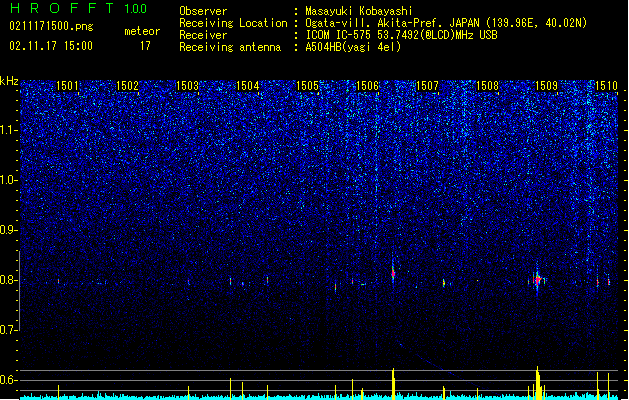Click the 1505 time marker label
The height and width of the screenshot is (400, 629).
[x=307, y=85]
